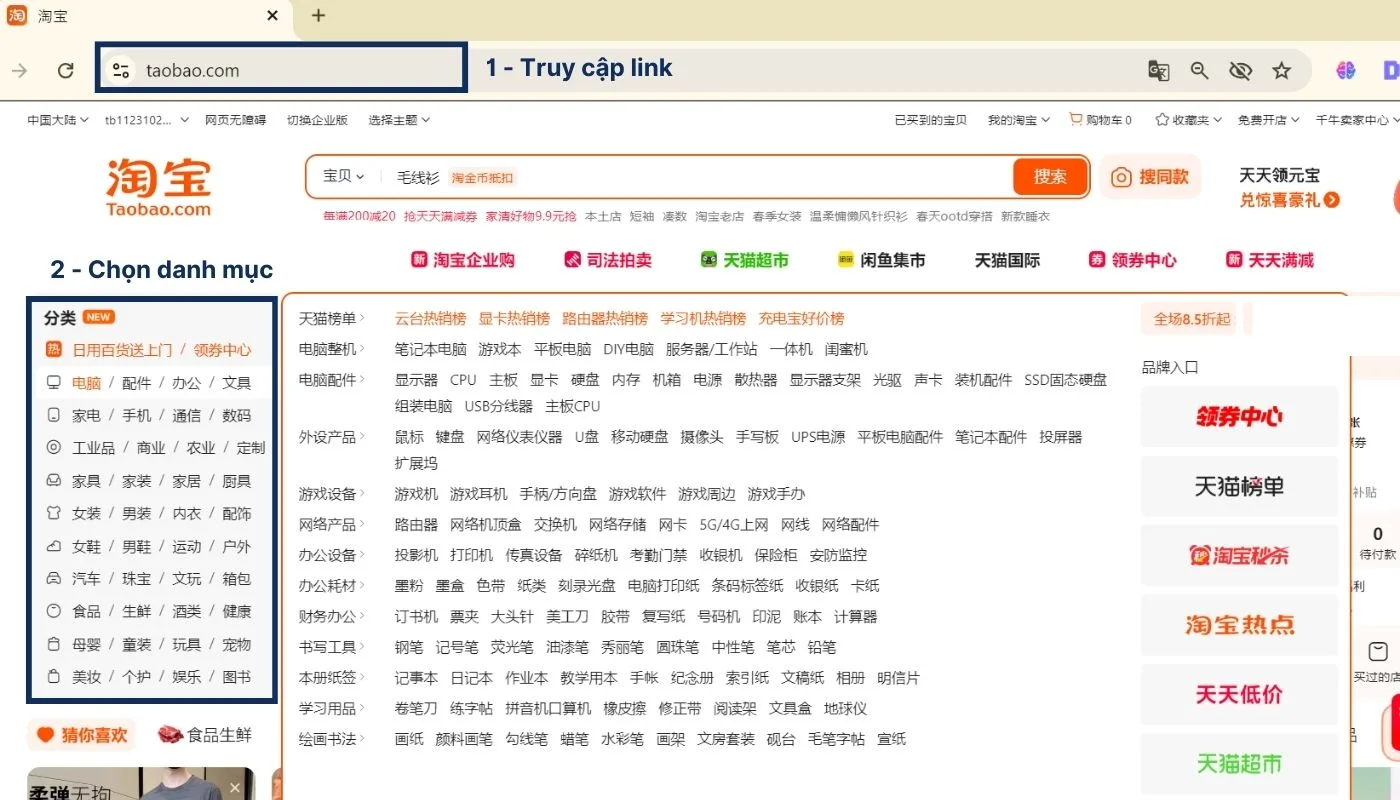The height and width of the screenshot is (800, 1400).
Task: Click the zoom magnifier icon in address bar
Action: [1199, 70]
